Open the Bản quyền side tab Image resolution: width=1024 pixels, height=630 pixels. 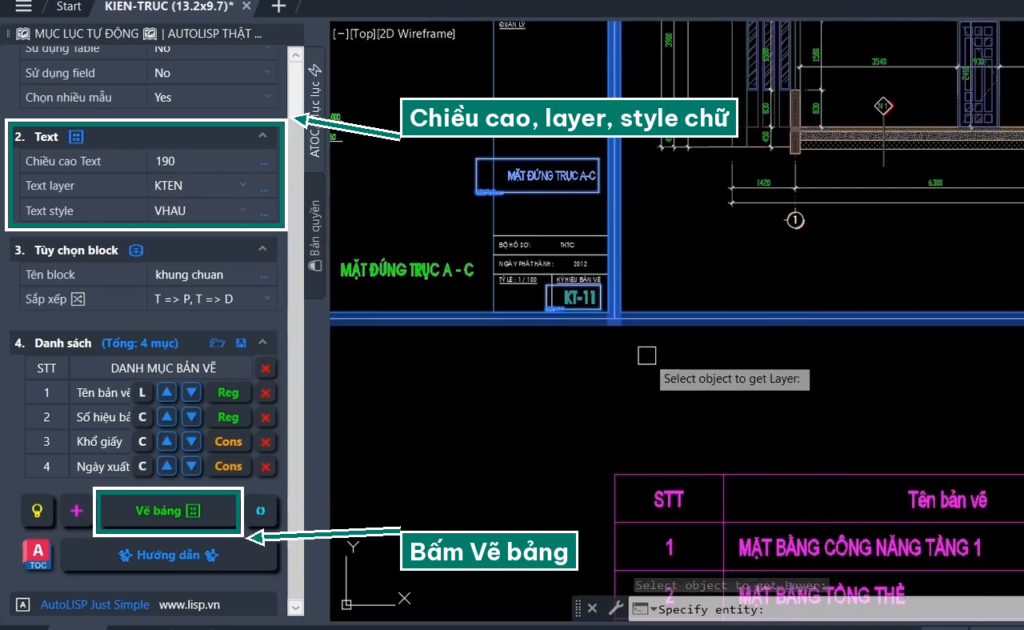coord(315,235)
